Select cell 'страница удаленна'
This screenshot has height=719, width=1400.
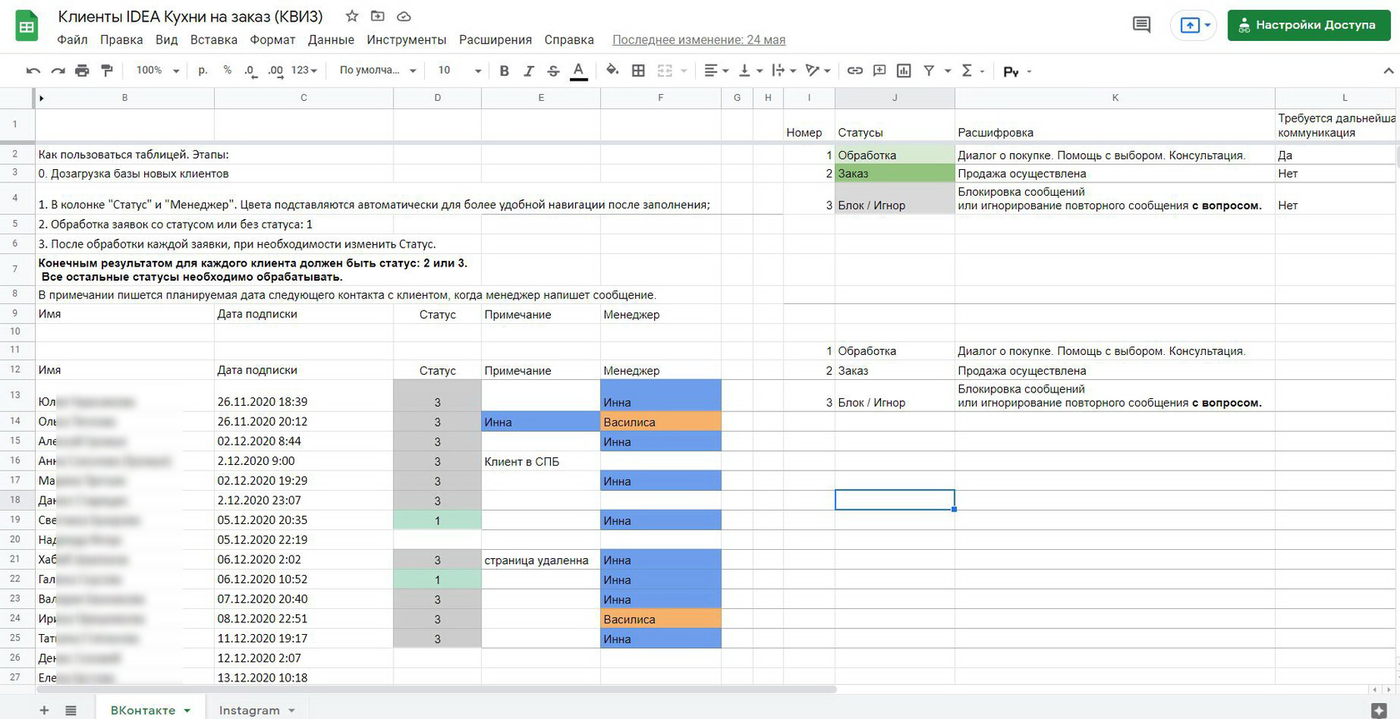541,560
